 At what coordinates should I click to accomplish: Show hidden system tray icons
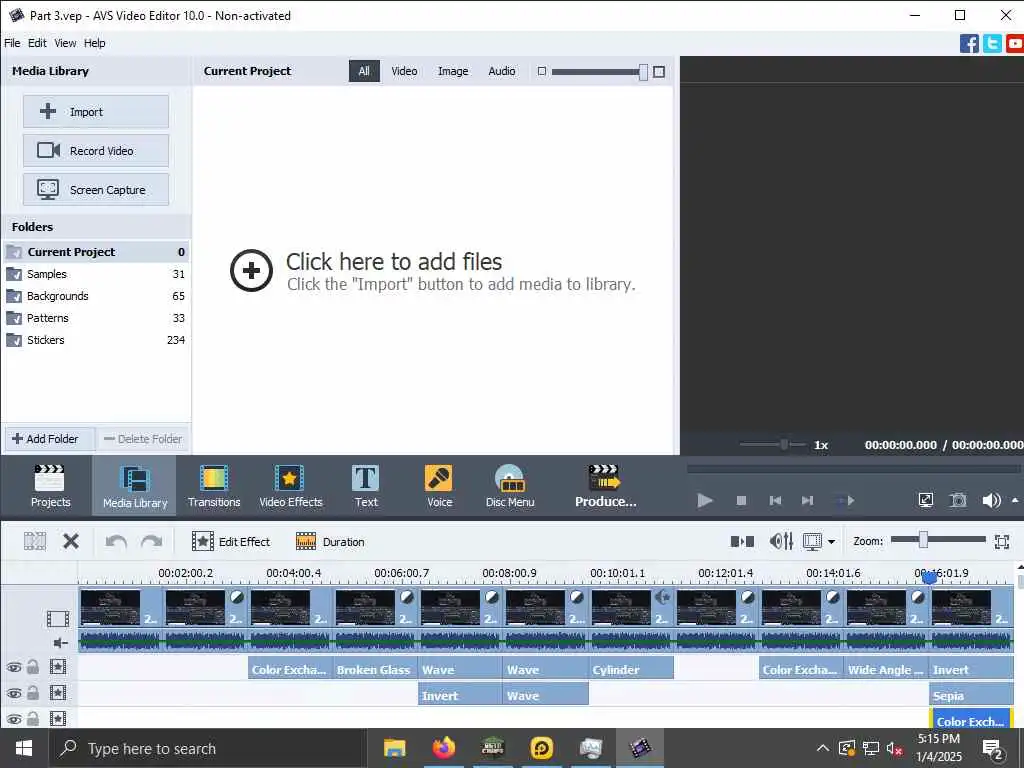(823, 748)
